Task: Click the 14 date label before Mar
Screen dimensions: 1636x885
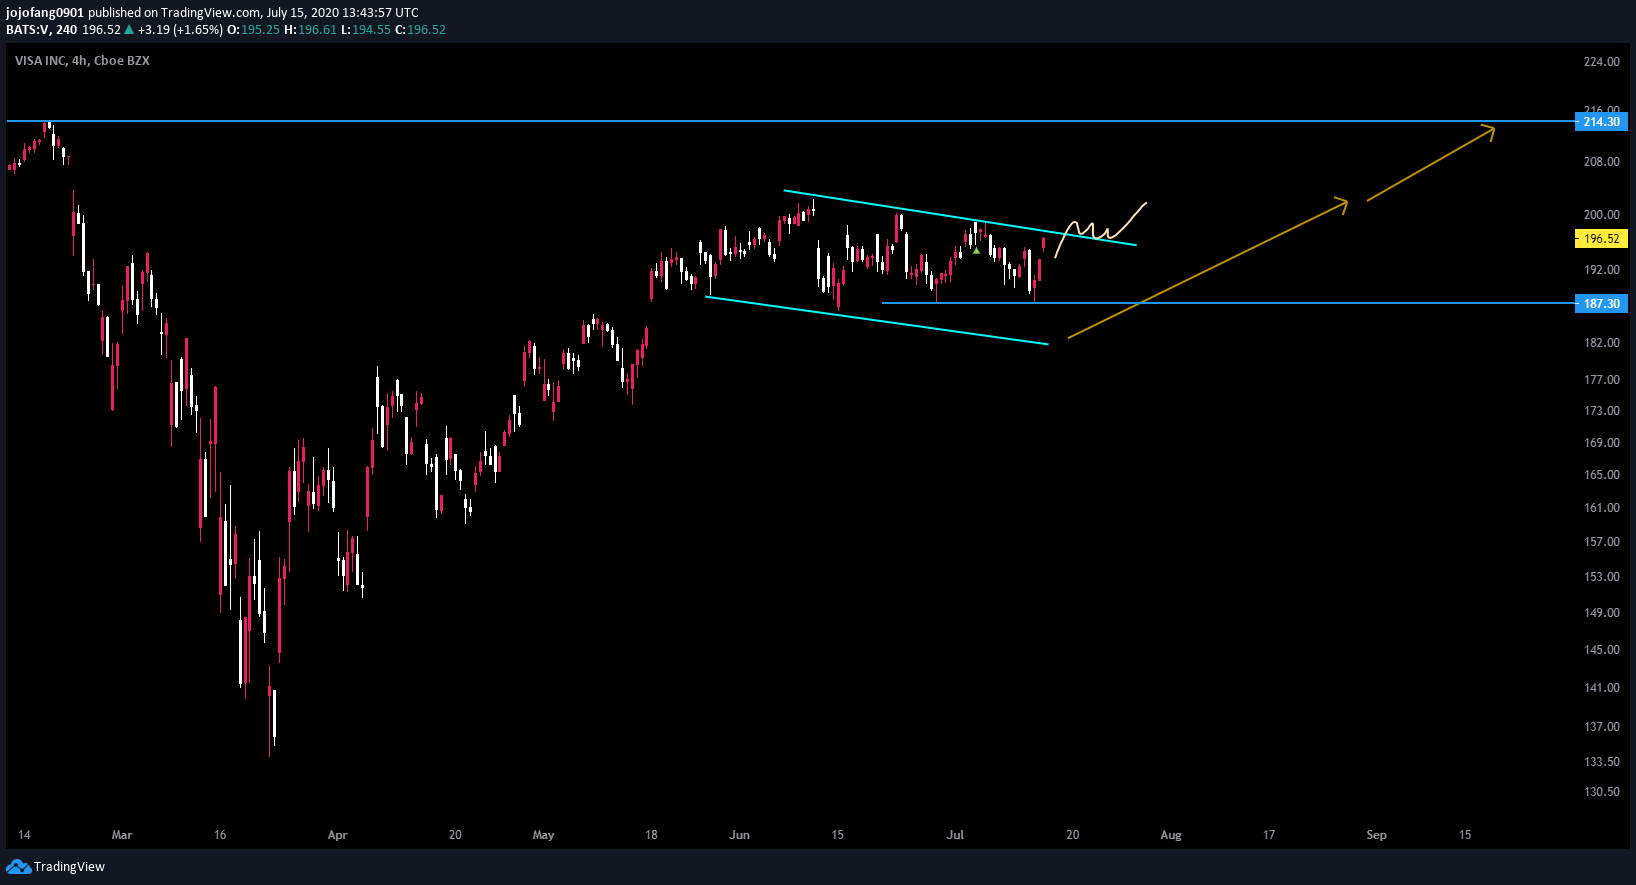Action: (x=24, y=835)
